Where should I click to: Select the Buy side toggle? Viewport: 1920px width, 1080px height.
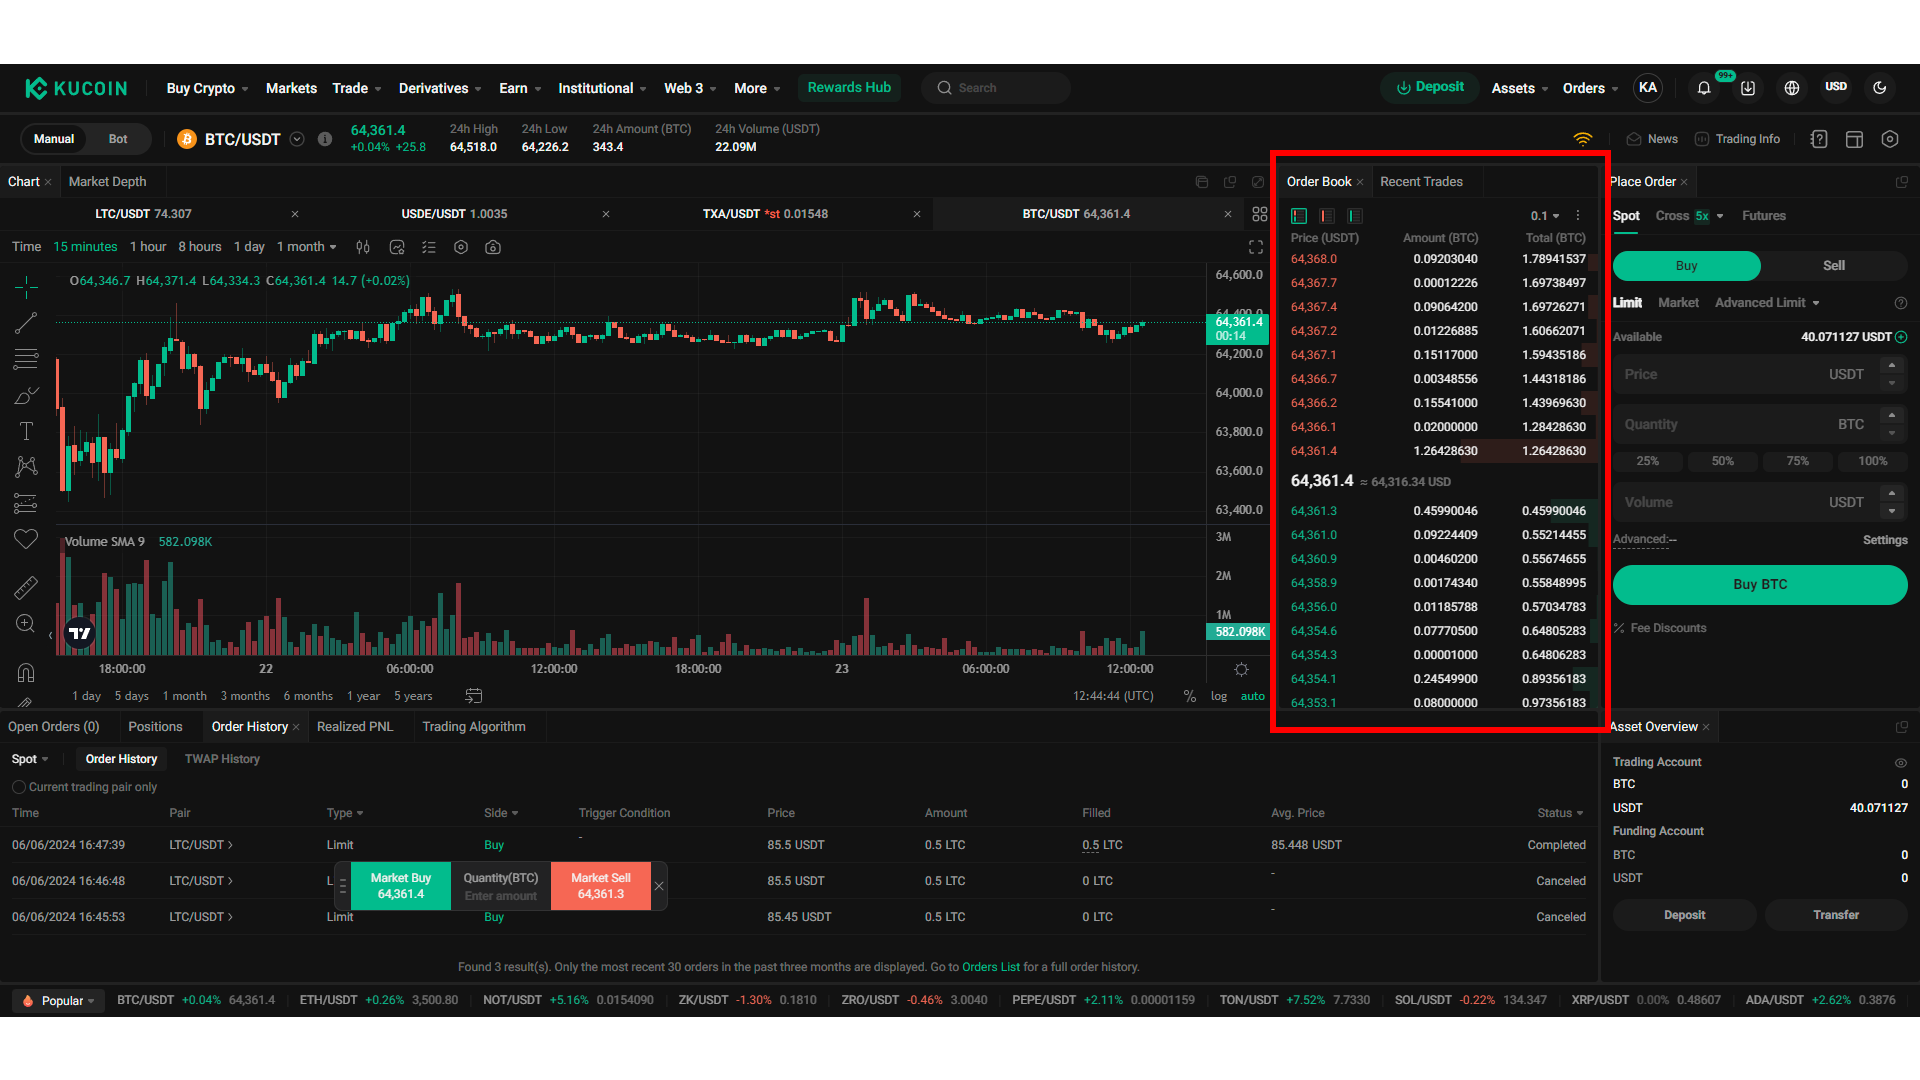(x=1686, y=266)
